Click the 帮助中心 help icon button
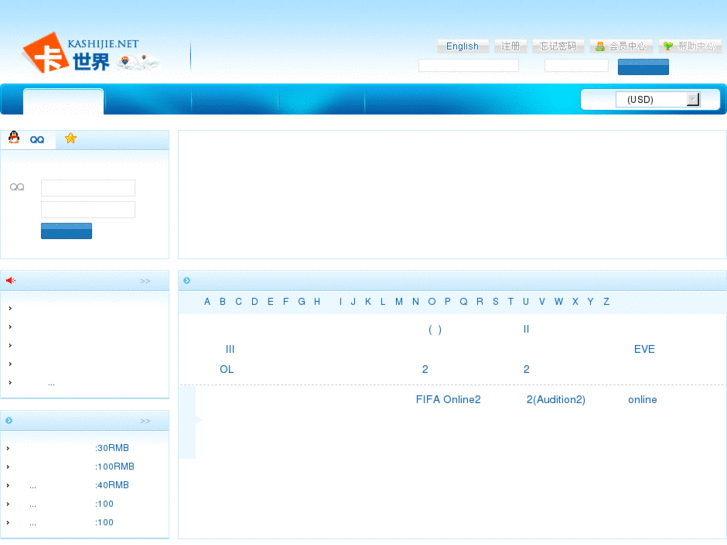 pos(689,46)
